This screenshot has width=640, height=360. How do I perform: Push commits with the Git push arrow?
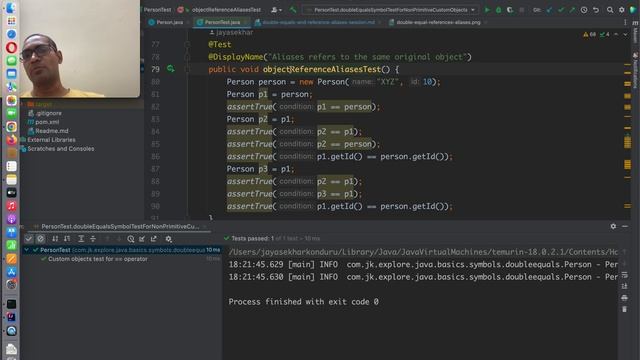[x=572, y=10]
